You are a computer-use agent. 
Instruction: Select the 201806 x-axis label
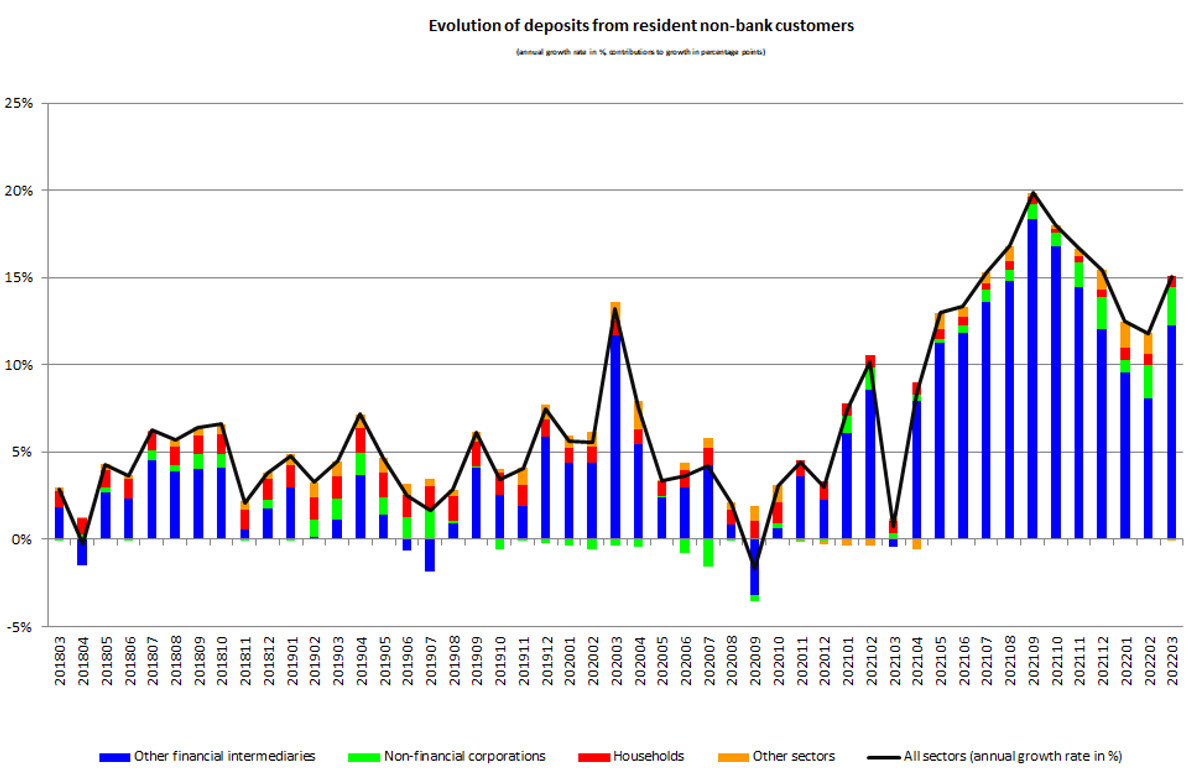[x=129, y=661]
